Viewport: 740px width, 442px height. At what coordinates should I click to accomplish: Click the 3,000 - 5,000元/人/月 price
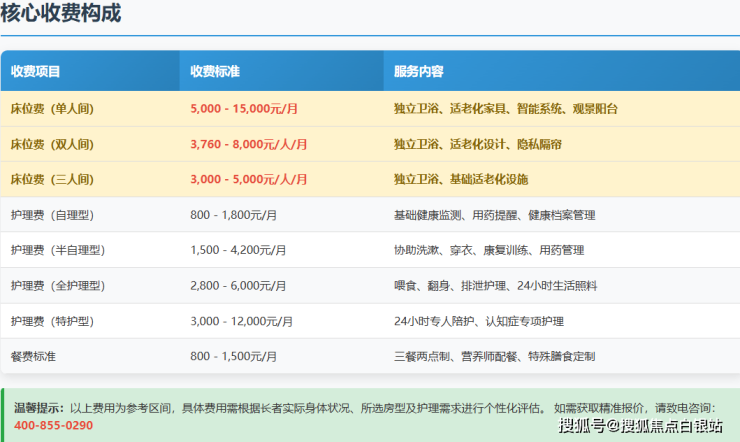[x=249, y=179]
